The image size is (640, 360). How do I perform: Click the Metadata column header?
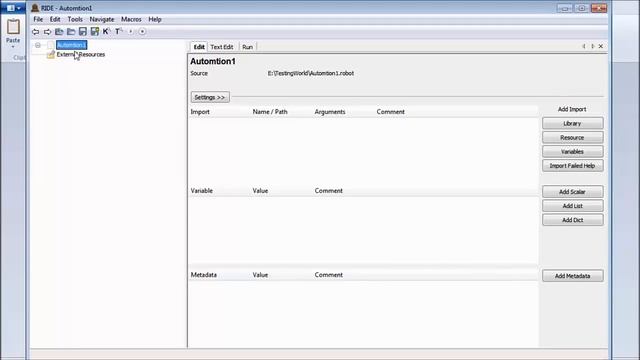(x=204, y=275)
